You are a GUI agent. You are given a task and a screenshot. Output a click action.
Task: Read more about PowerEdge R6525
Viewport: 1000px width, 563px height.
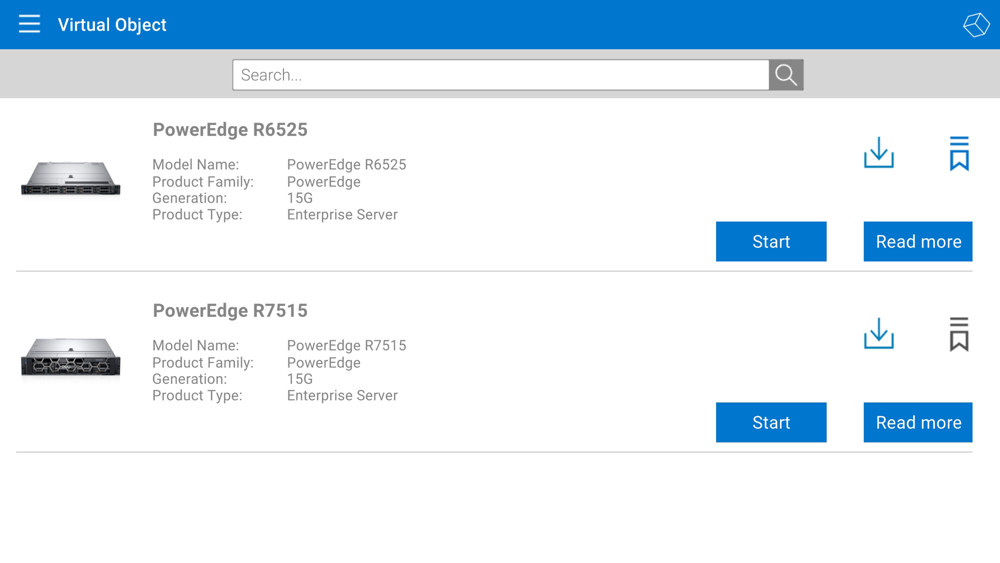click(918, 242)
